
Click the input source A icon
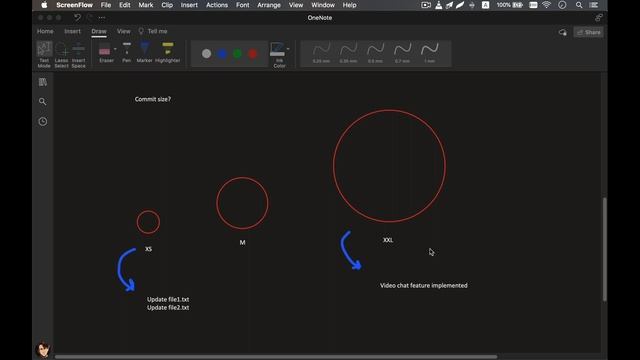point(485,5)
